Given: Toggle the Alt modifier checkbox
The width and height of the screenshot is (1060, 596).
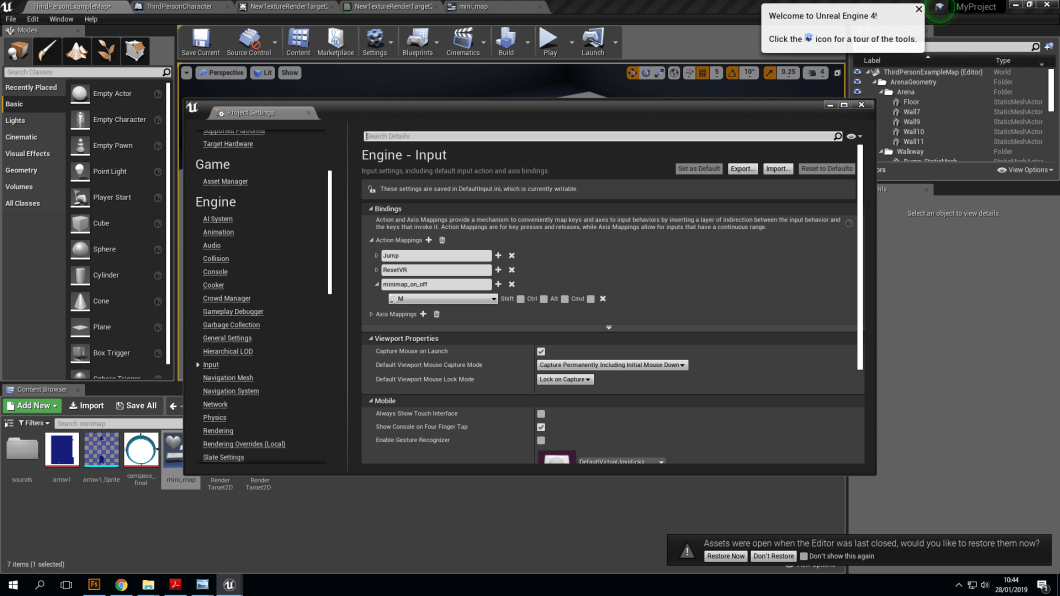Looking at the screenshot, I should click(x=565, y=299).
